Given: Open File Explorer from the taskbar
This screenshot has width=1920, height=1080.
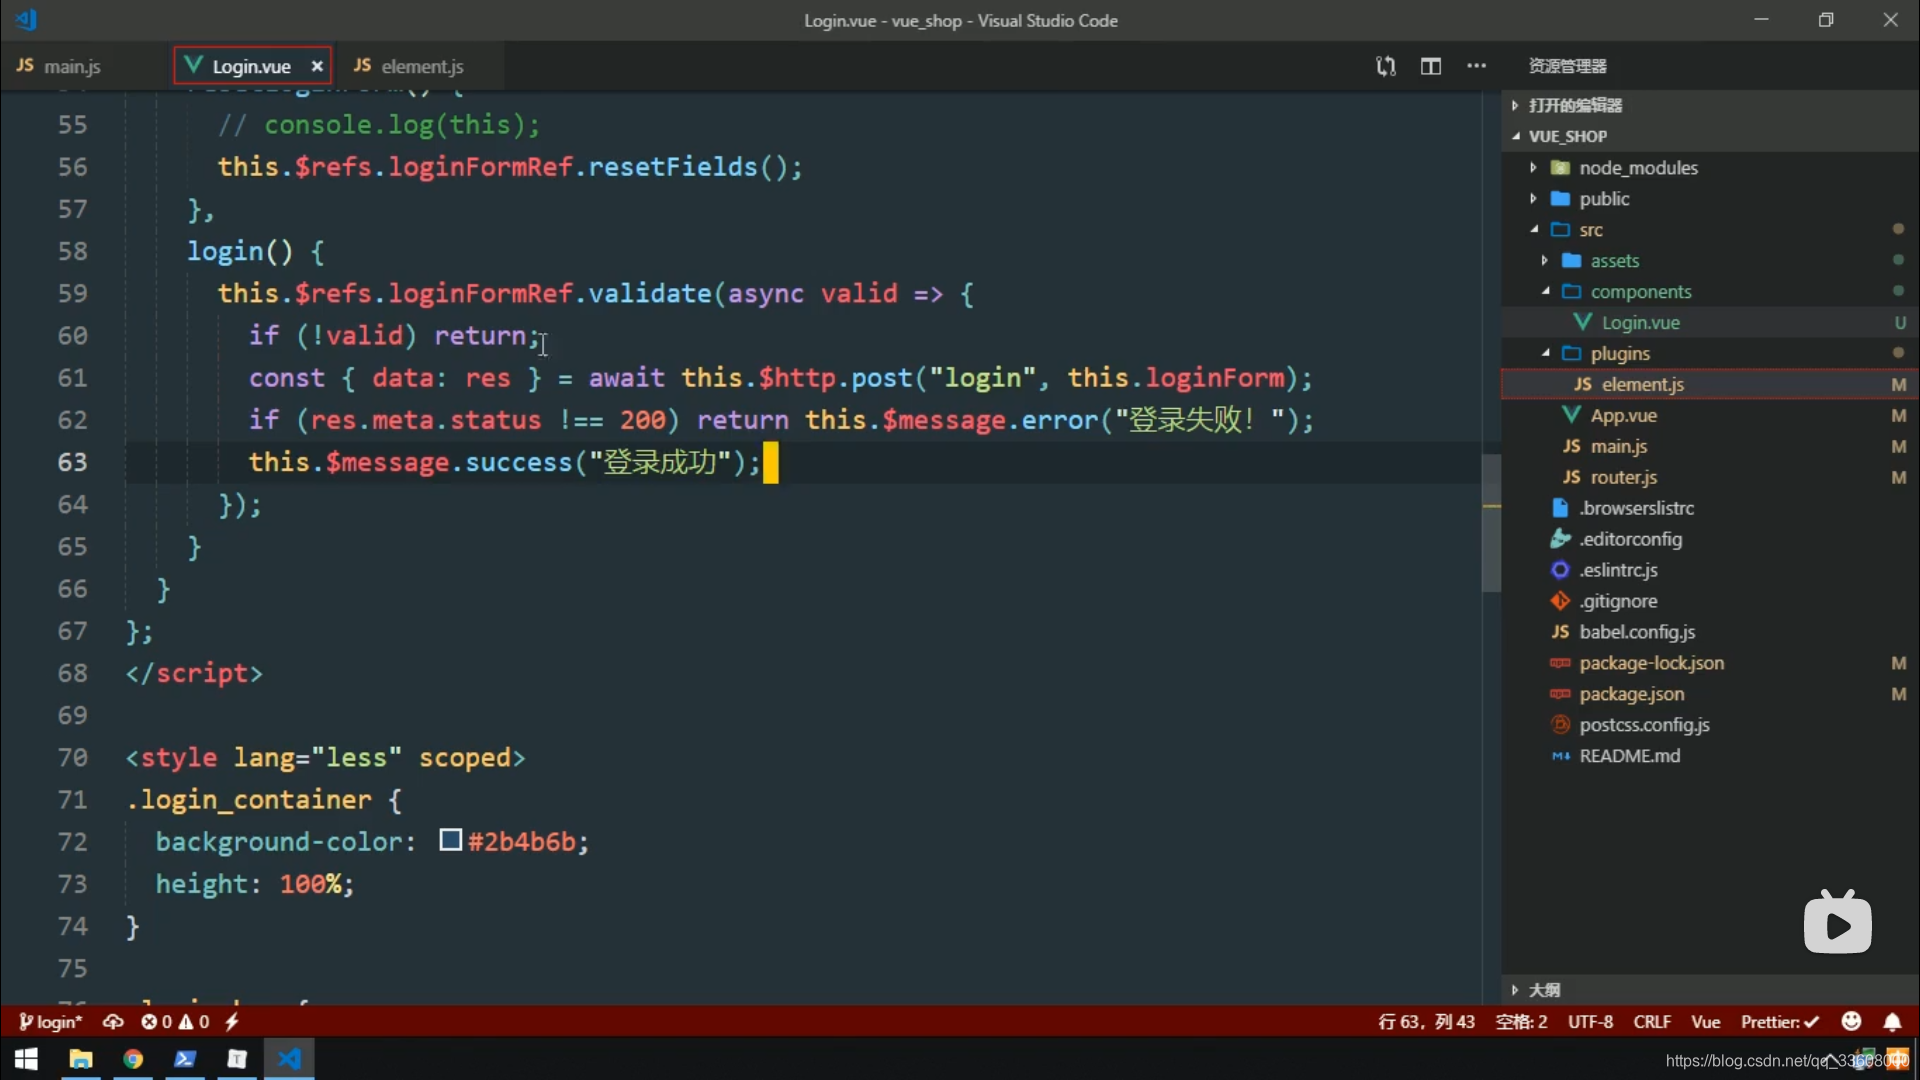Looking at the screenshot, I should click(x=81, y=1059).
